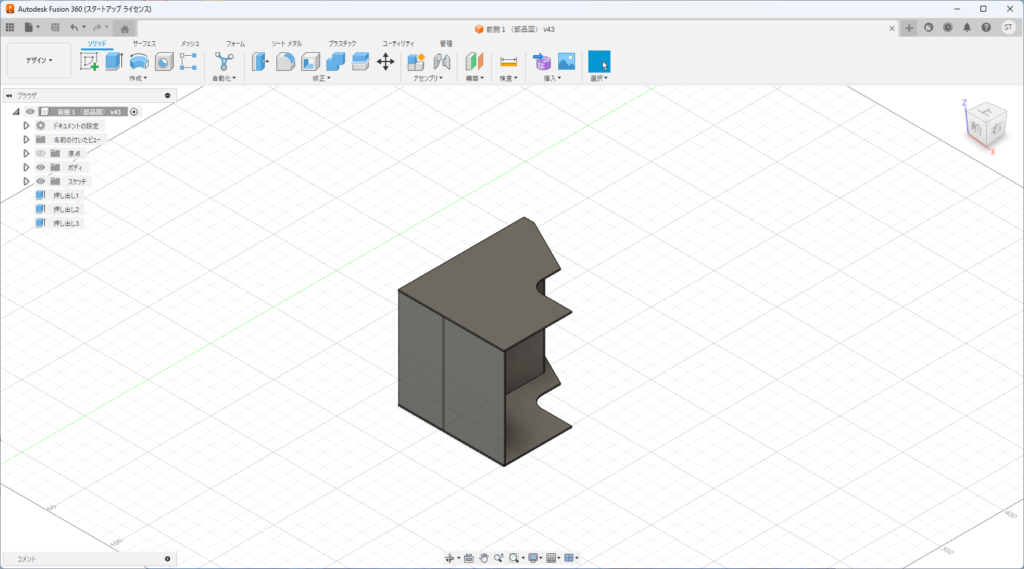Select the Move/Copy tool icon
Viewport: 1024px width, 569px height.
pos(385,61)
